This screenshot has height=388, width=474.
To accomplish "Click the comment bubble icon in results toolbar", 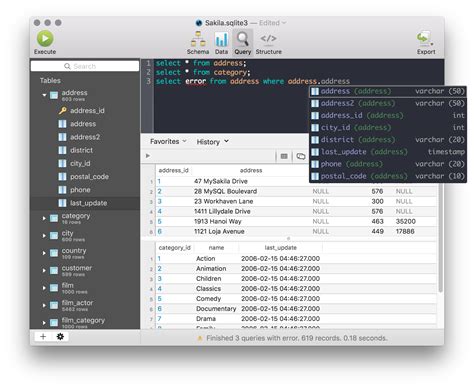I will (301, 156).
